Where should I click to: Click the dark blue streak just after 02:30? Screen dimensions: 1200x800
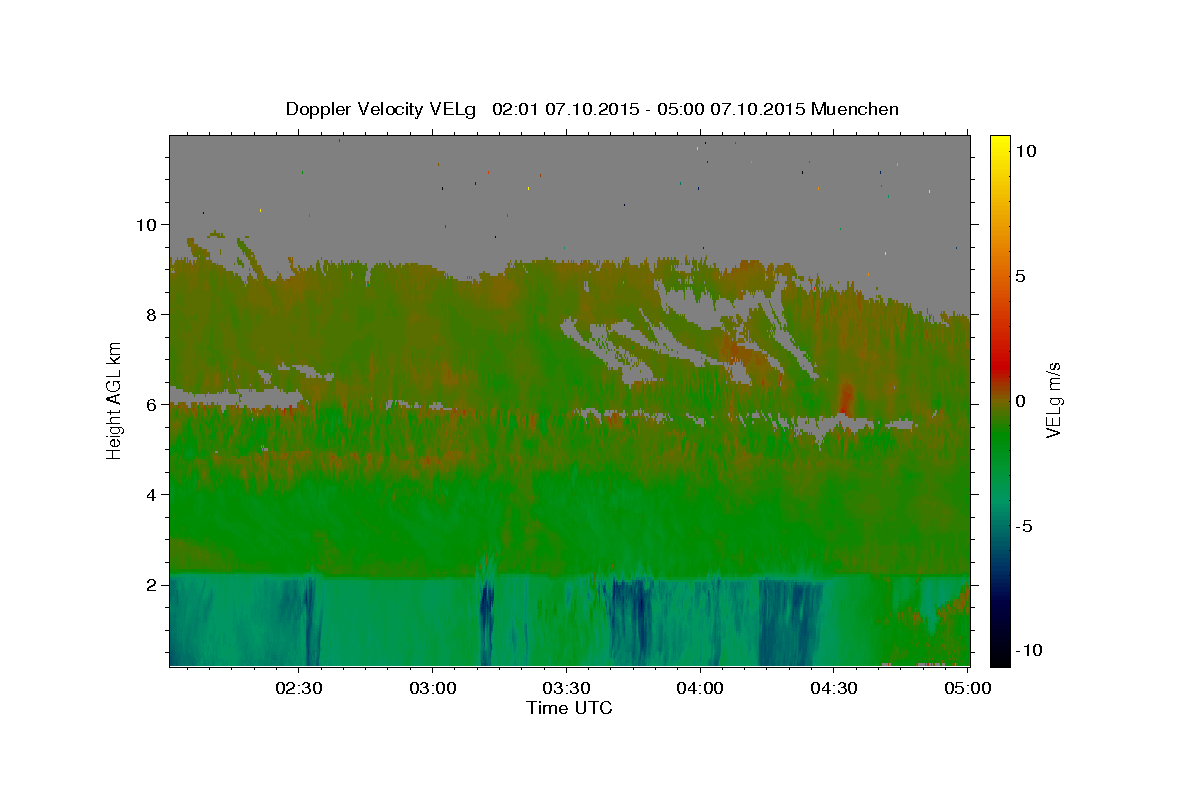pos(309,620)
